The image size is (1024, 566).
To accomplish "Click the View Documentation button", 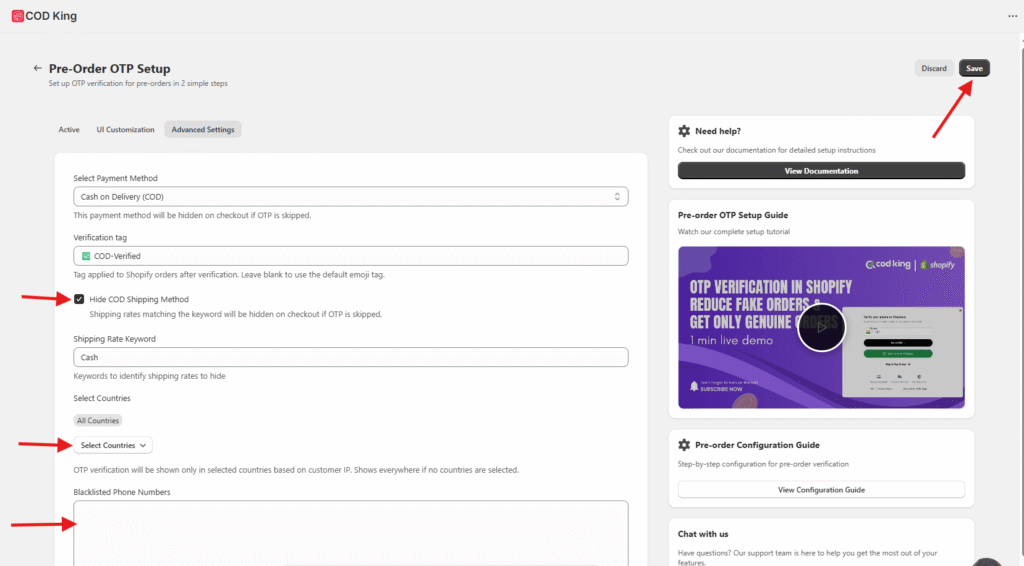I will pos(821,171).
